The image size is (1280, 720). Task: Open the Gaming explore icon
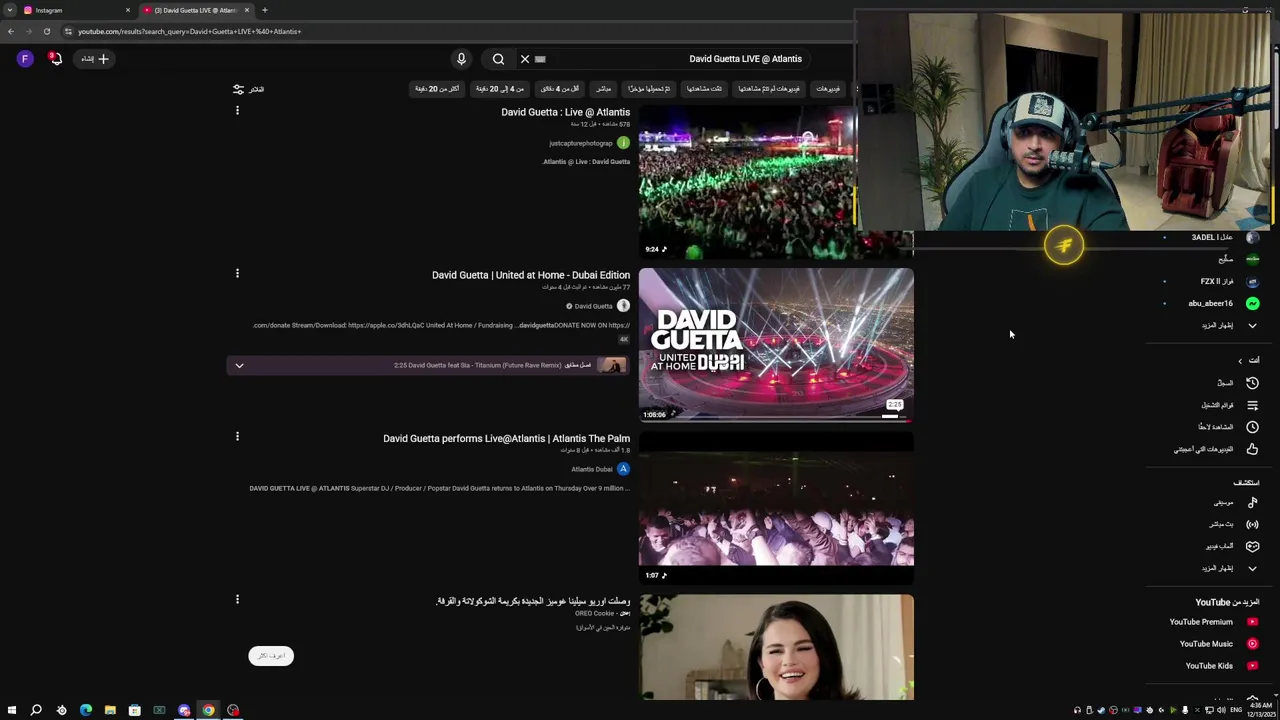1252,546
